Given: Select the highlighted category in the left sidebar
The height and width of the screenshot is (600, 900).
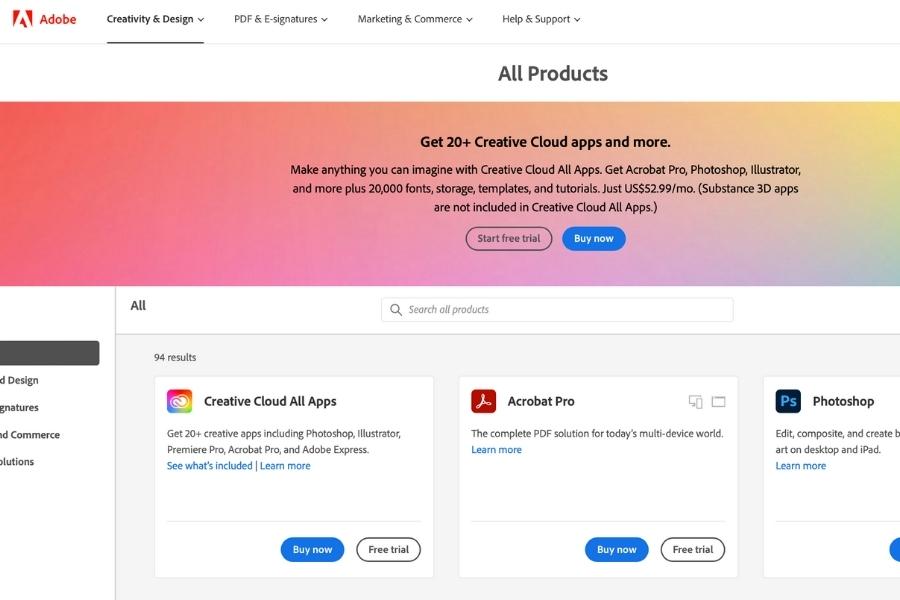Looking at the screenshot, I should 50,352.
